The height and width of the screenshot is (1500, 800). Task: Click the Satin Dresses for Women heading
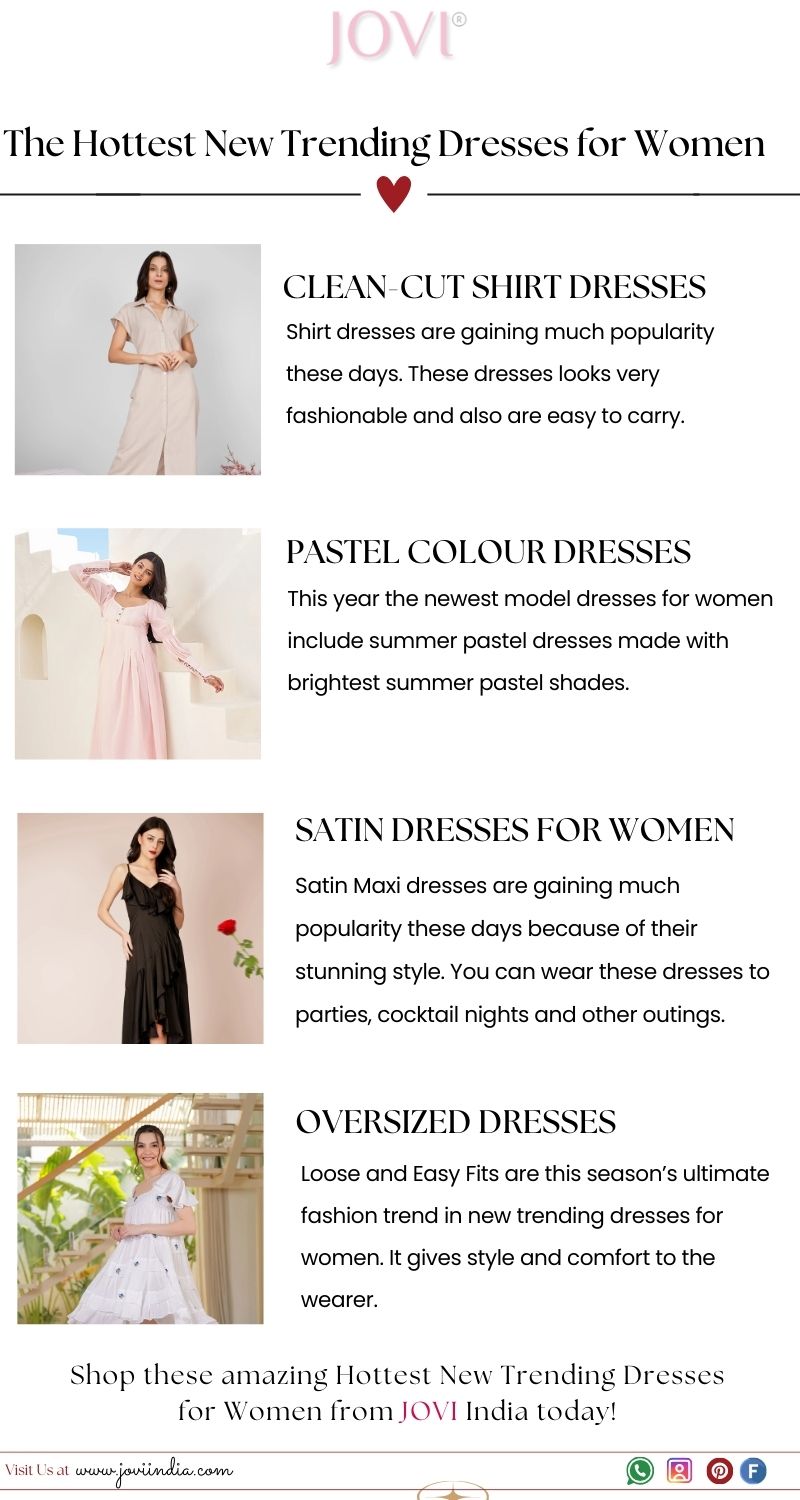point(515,830)
